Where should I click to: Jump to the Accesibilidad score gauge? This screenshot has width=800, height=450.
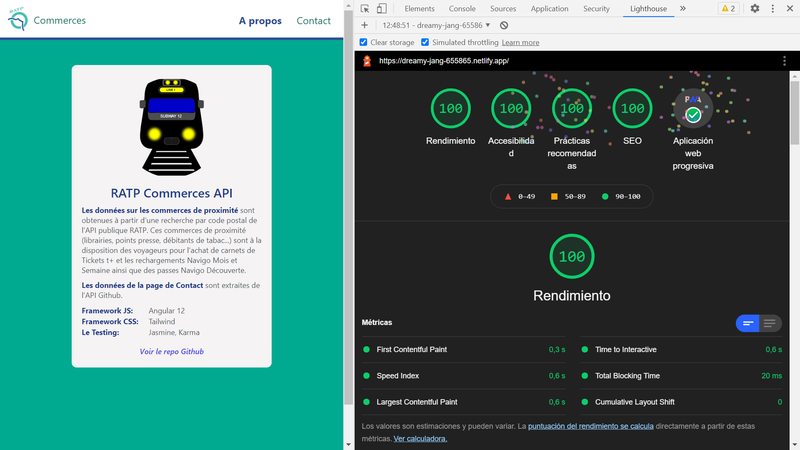click(511, 108)
